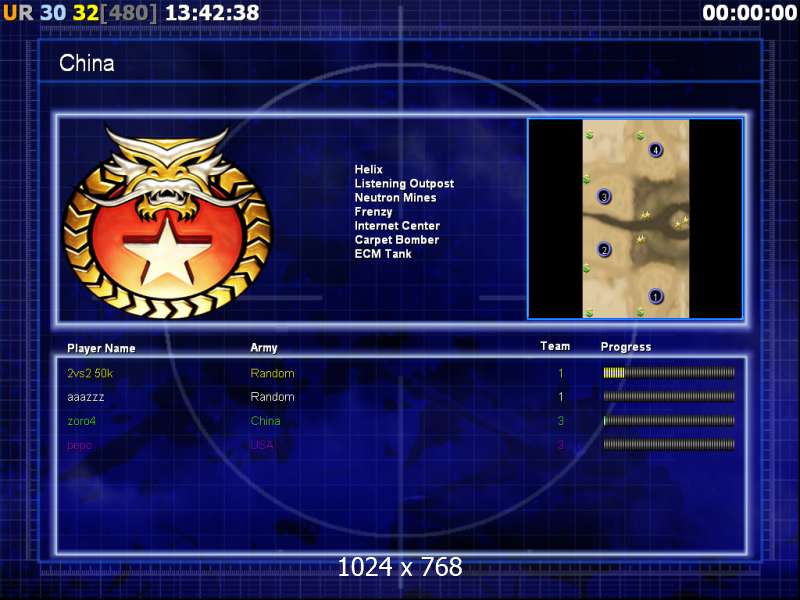Image resolution: width=800 pixels, height=600 pixels.
Task: Click the Carpet Bomber entry
Action: click(x=396, y=240)
